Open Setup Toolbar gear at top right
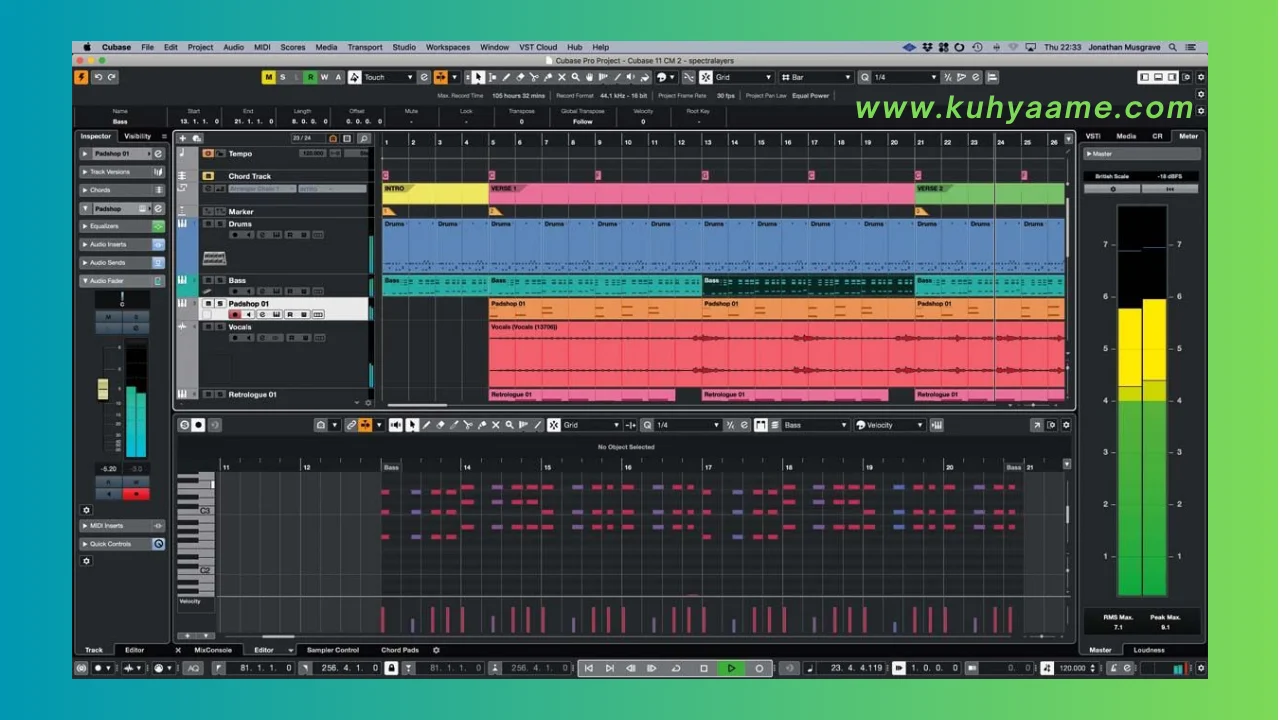 pyautogui.click(x=1201, y=77)
